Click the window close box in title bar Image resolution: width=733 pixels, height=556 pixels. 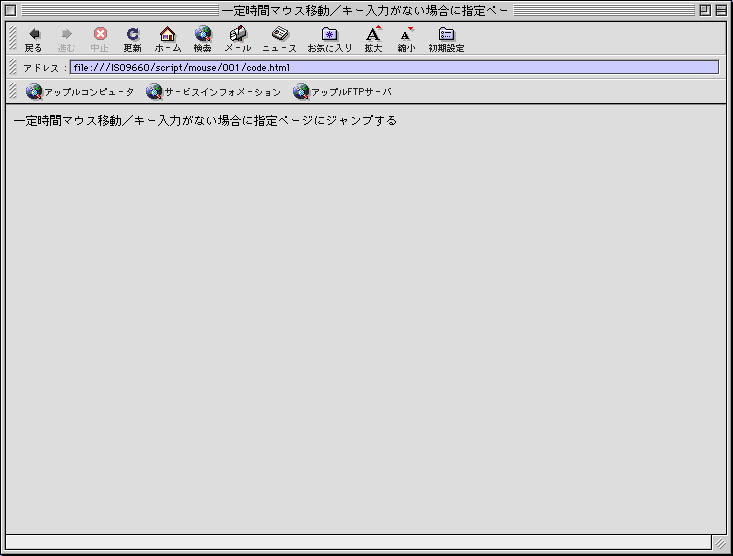click(10, 10)
